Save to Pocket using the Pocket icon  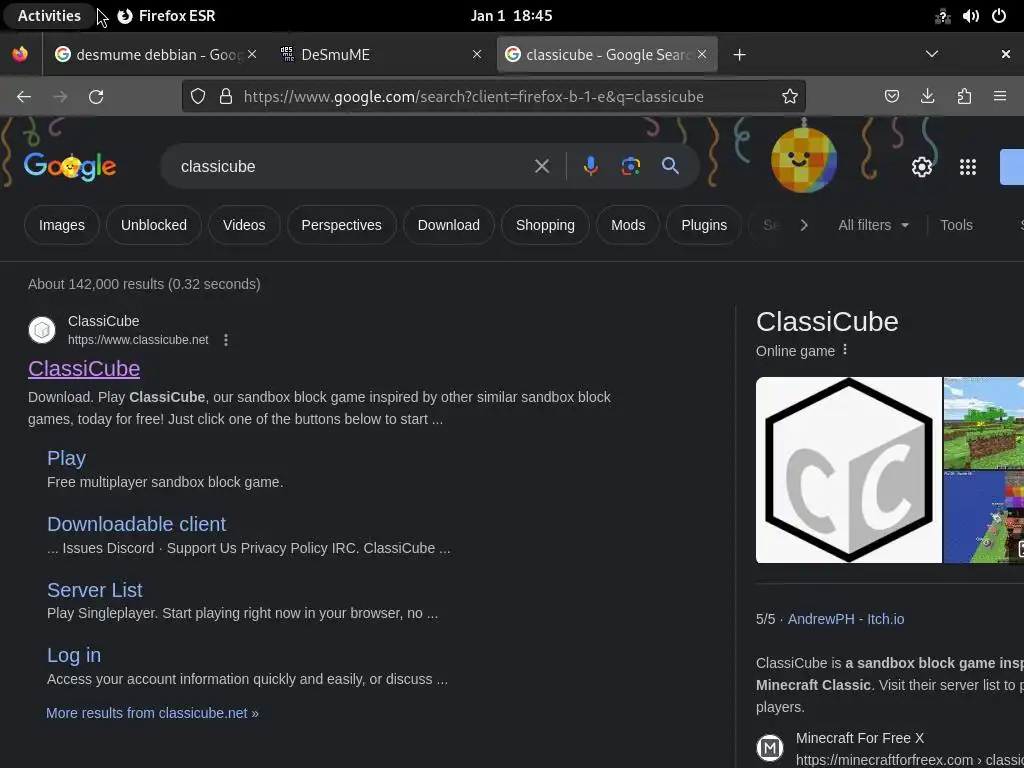pyautogui.click(x=891, y=97)
